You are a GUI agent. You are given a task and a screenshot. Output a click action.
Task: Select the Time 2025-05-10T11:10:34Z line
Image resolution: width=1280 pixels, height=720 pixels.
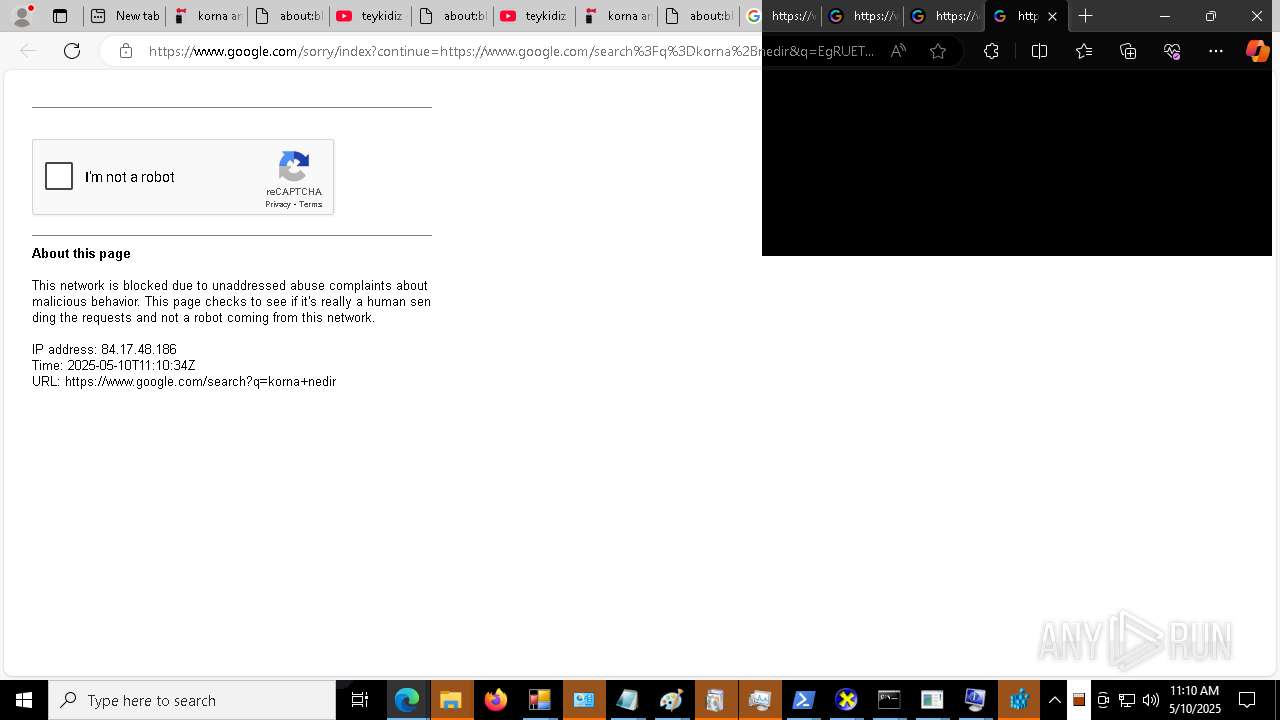pos(114,366)
